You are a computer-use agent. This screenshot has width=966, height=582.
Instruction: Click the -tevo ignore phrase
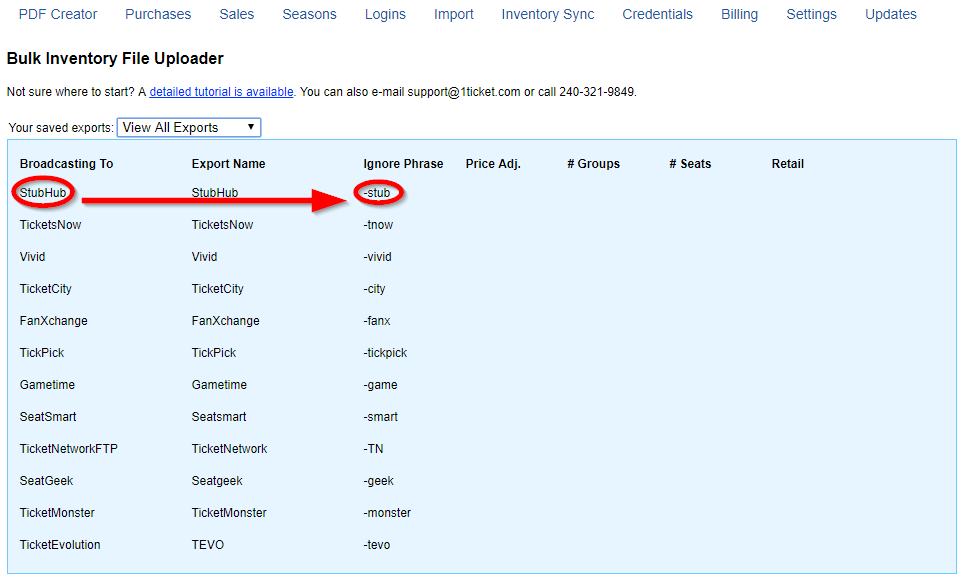point(377,545)
